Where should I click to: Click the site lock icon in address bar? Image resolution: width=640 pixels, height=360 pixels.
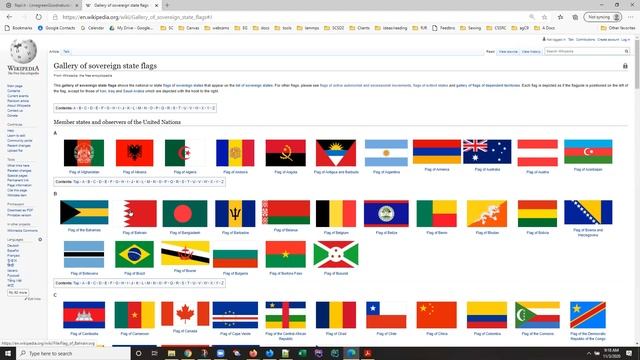coord(55,17)
